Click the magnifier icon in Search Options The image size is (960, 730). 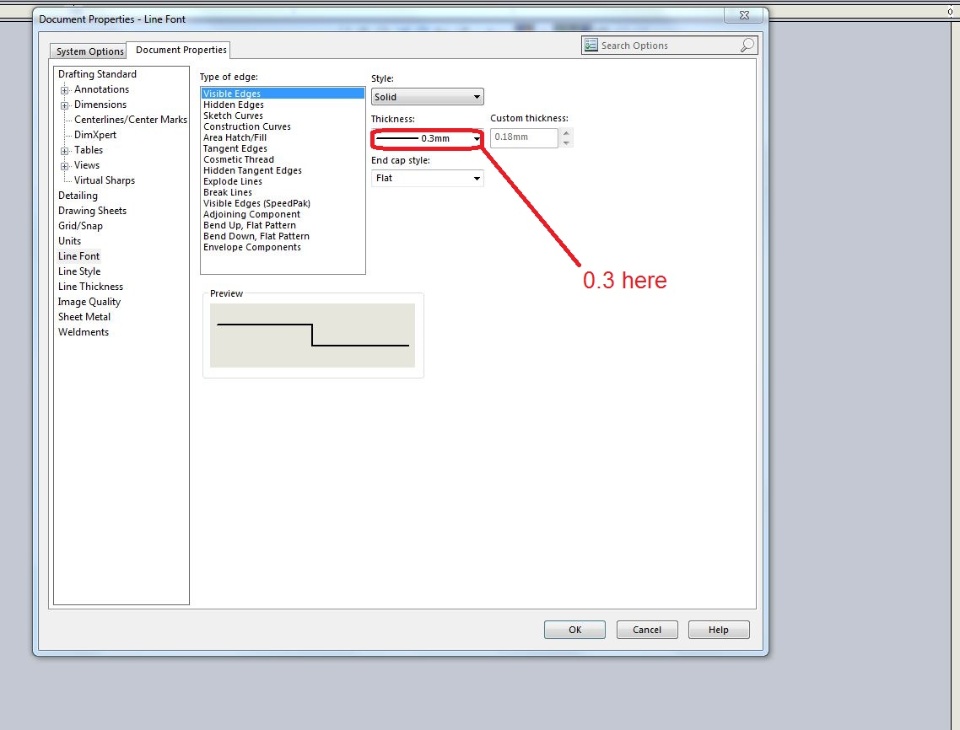(x=748, y=45)
